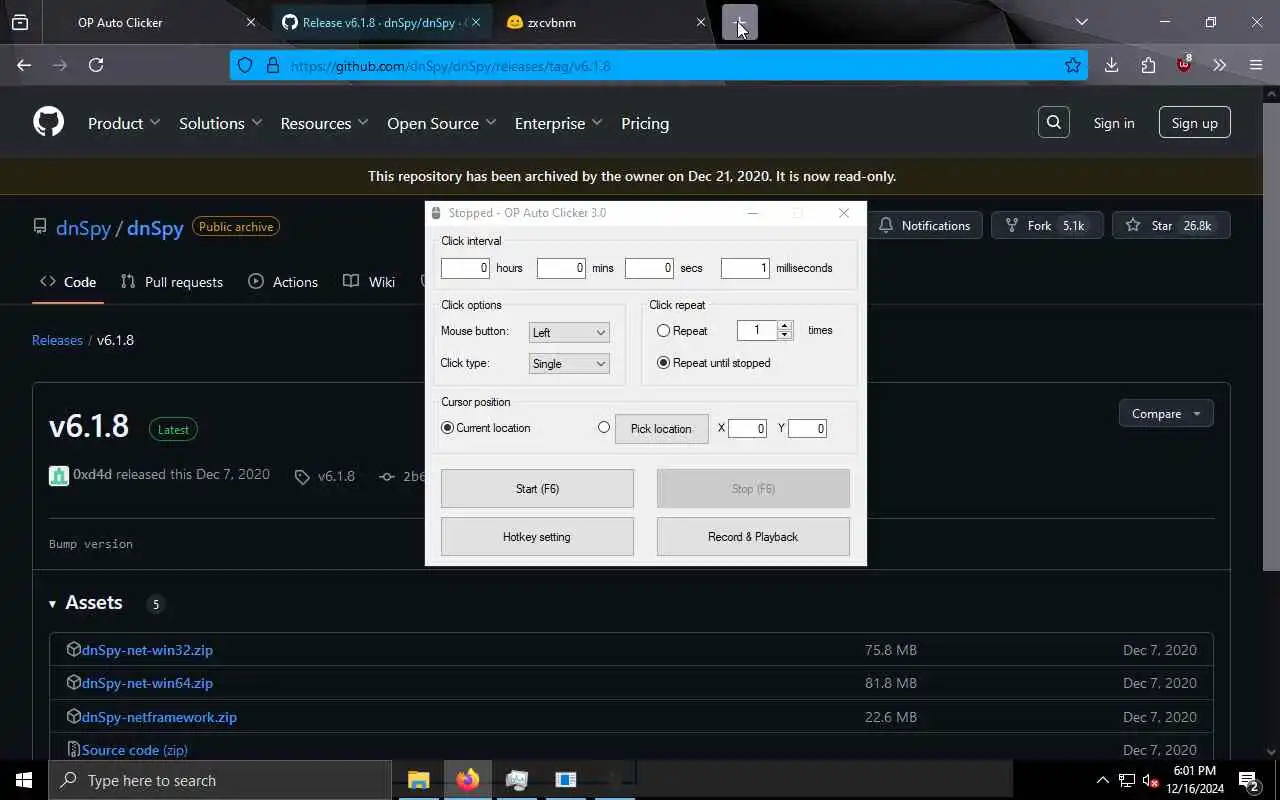The image size is (1280, 800).
Task: Click the Windows Start button
Action: pos(24,780)
